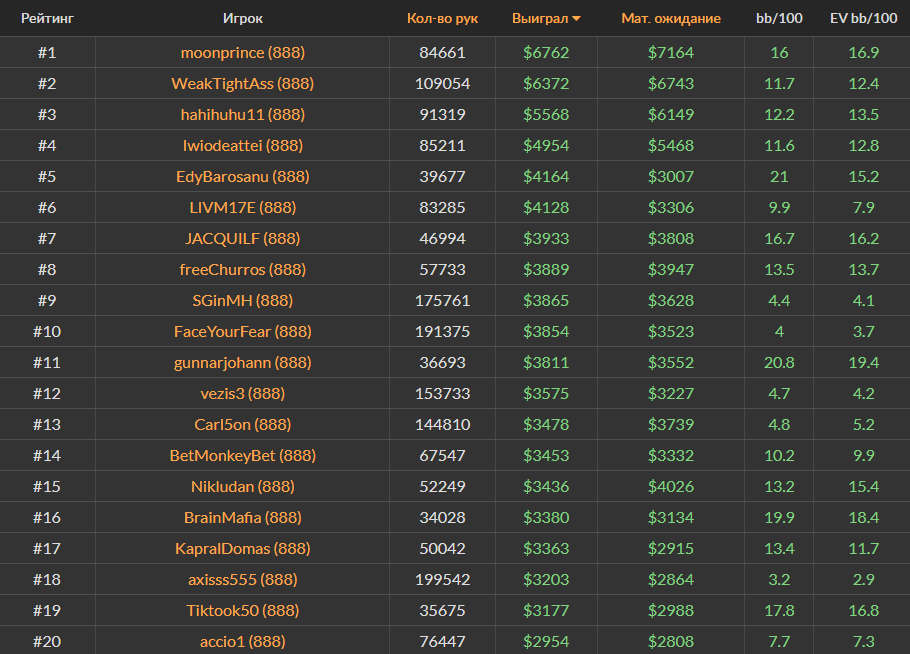Open KapralDomas (888) player stats
Screen dimensions: 910x654
coord(243,548)
